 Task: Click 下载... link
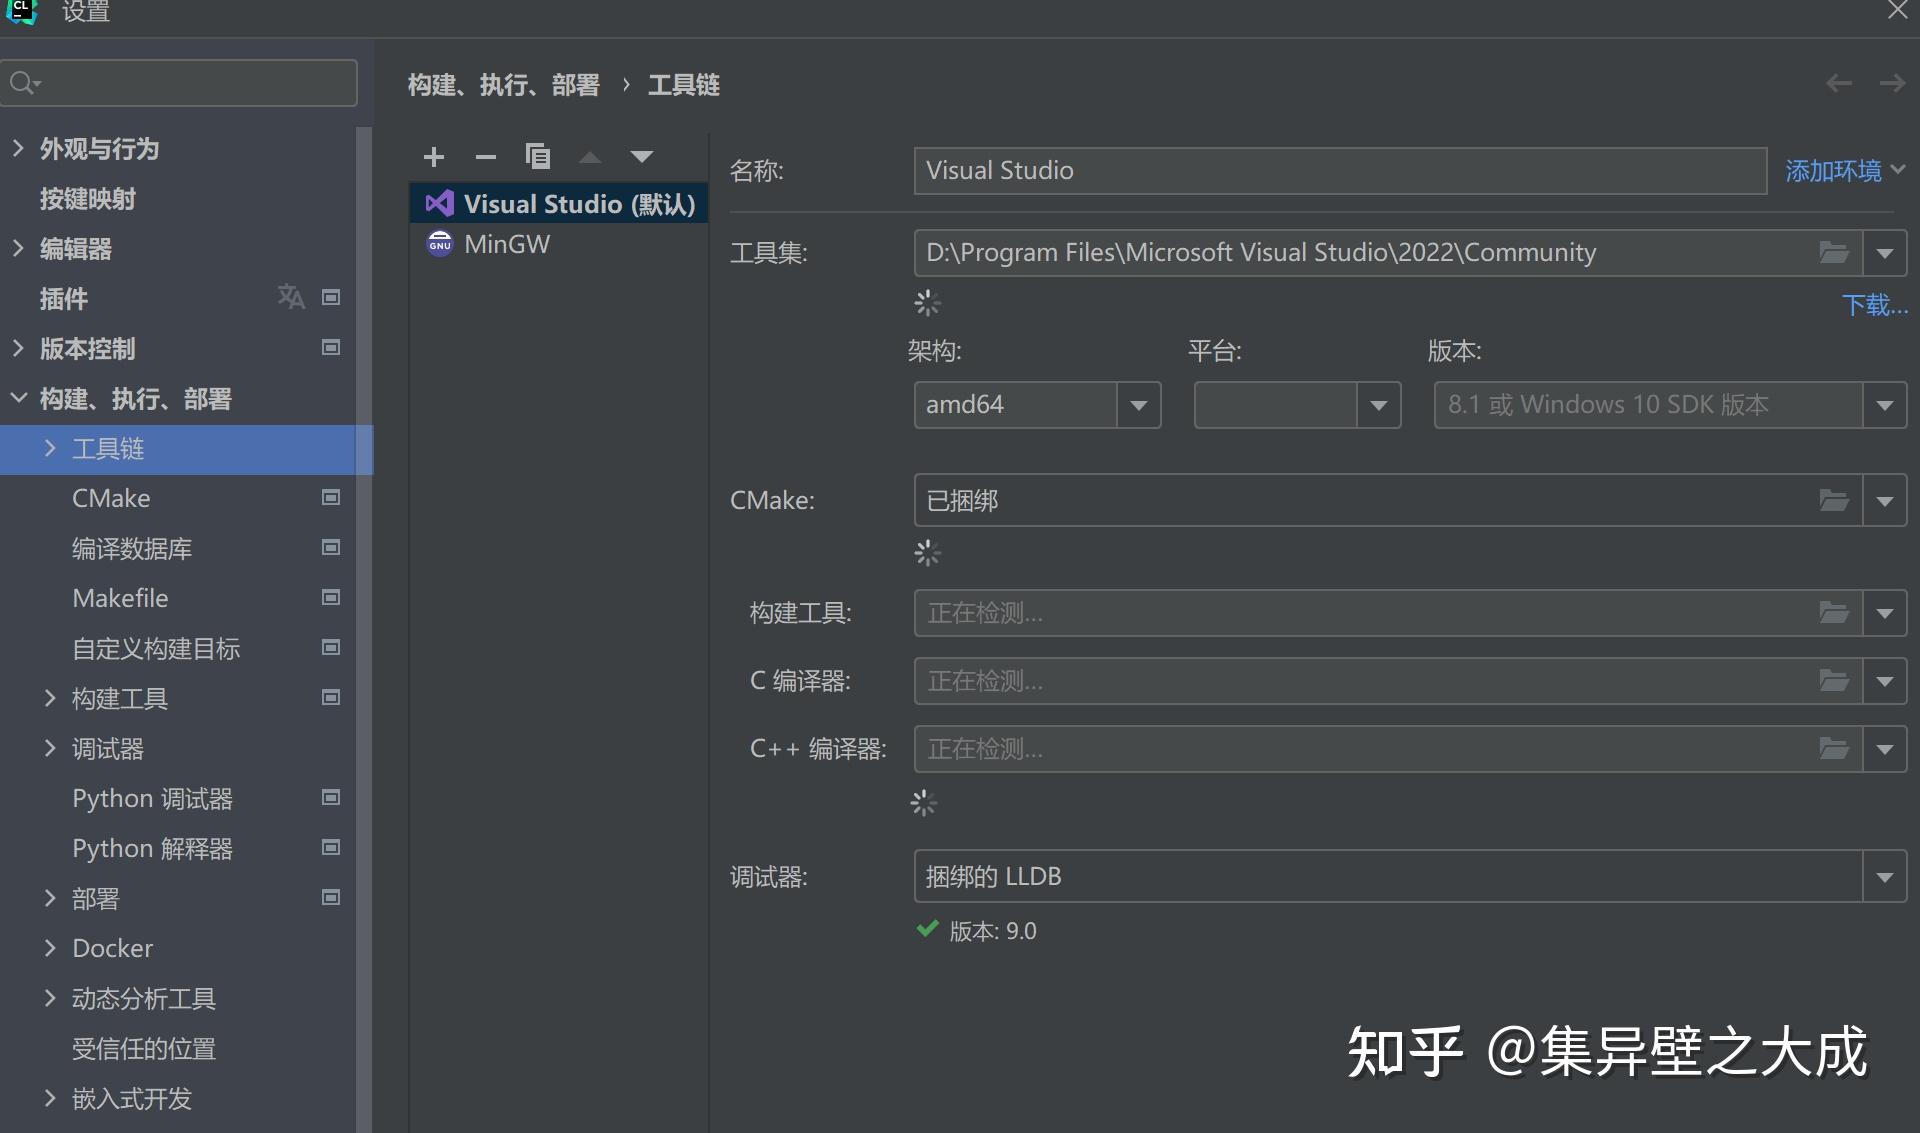tap(1875, 305)
